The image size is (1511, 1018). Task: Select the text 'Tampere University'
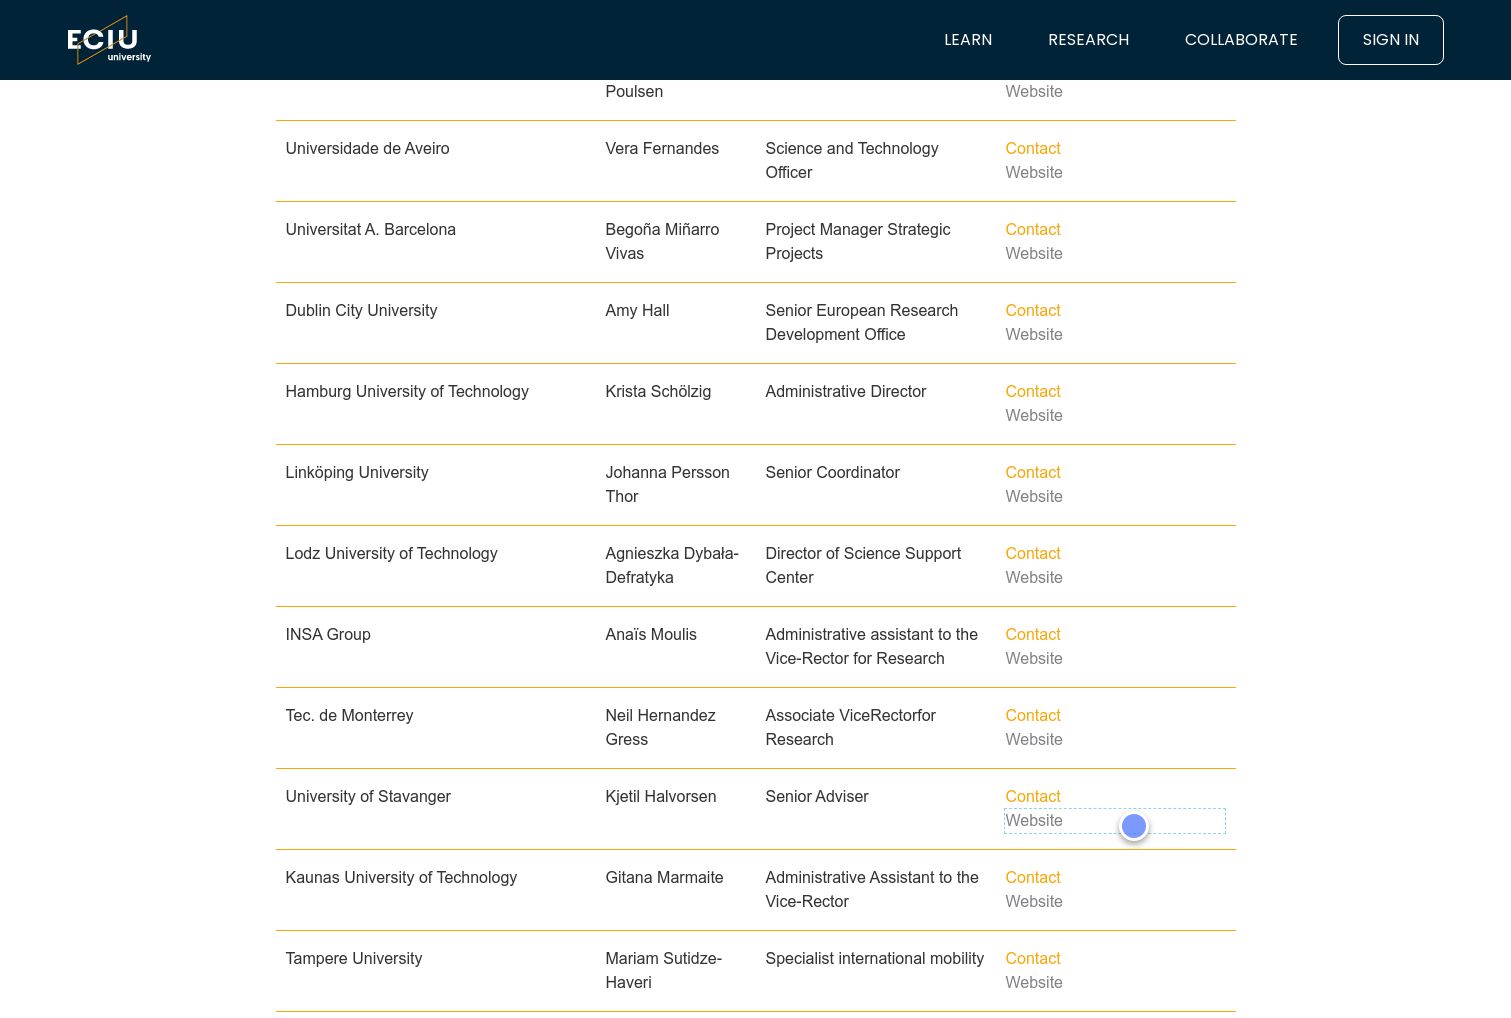pyautogui.click(x=354, y=958)
